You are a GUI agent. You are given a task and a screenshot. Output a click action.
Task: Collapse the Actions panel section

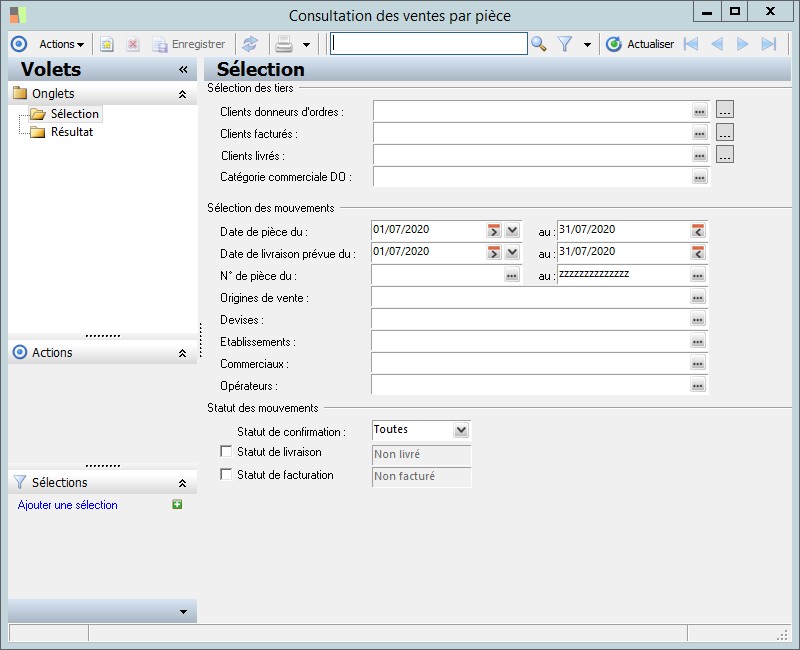[182, 353]
